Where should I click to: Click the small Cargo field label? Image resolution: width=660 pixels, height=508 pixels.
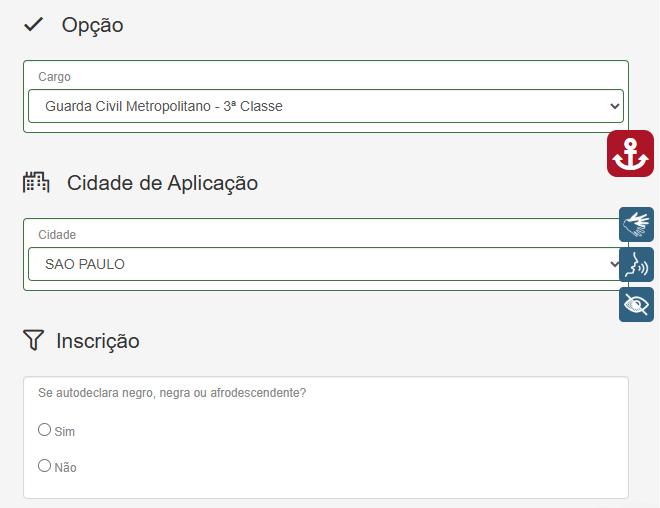(54, 77)
